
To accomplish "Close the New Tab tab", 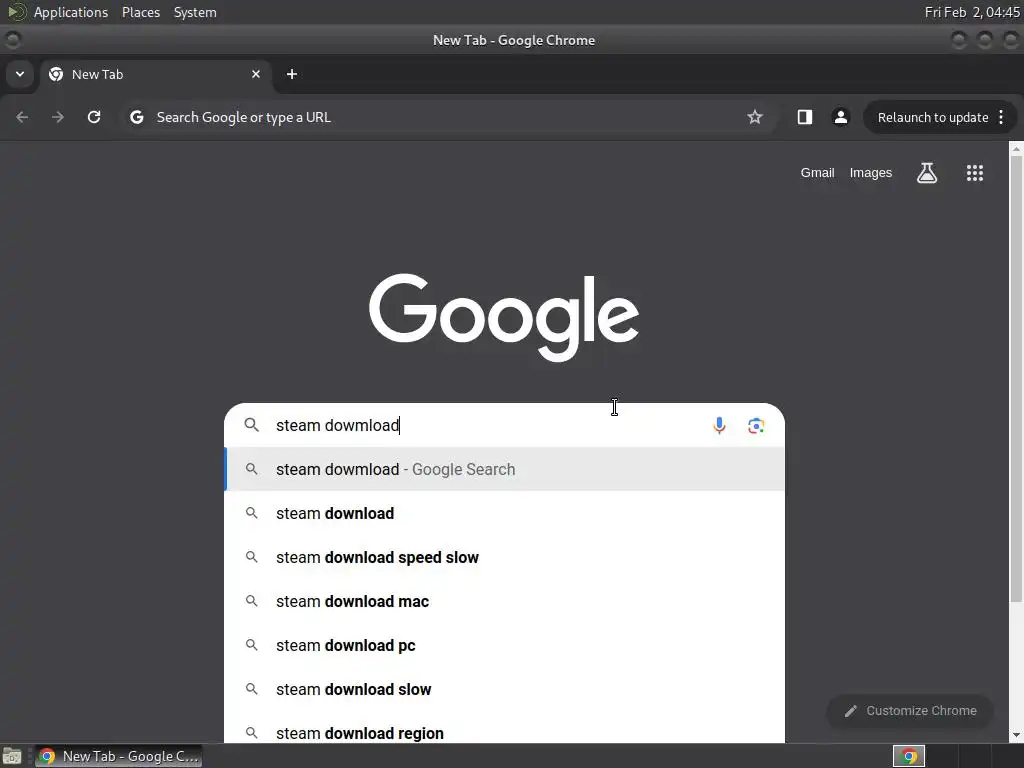I will 256,74.
